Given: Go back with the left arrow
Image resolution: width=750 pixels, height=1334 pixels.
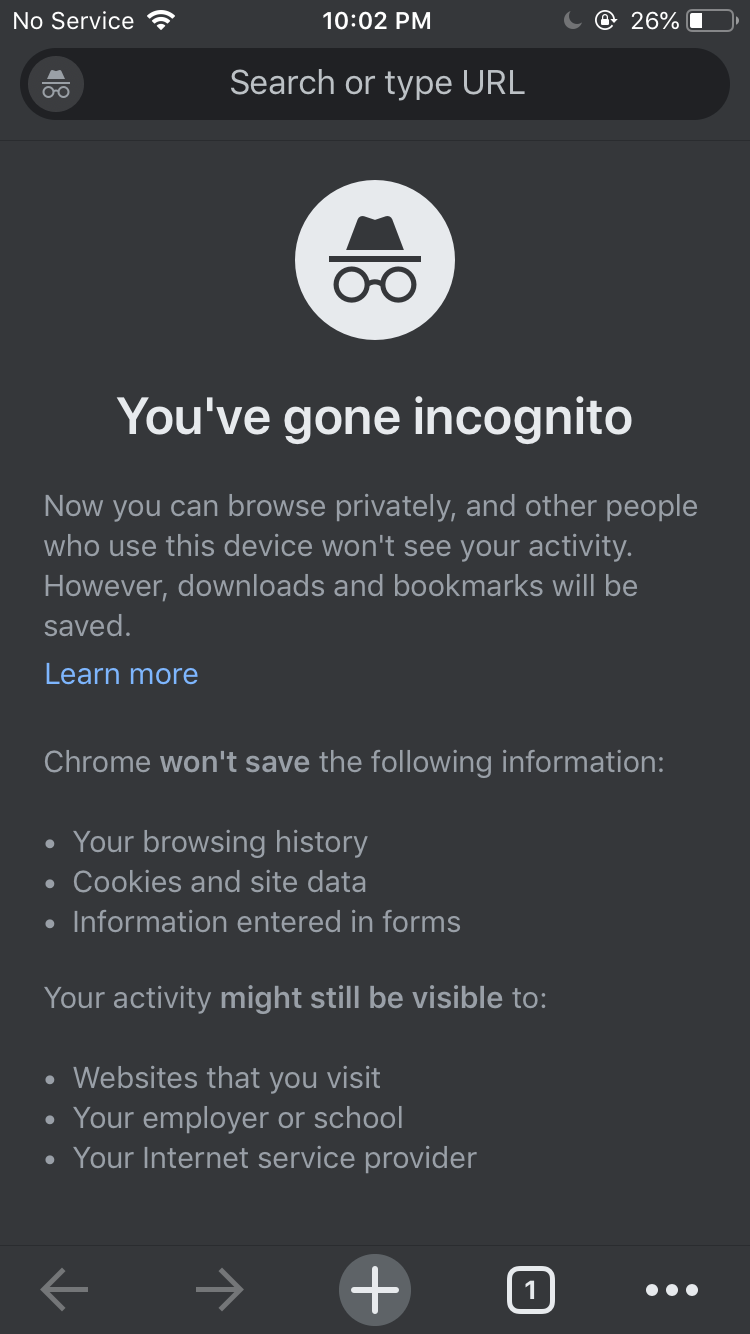Looking at the screenshot, I should [x=64, y=1290].
